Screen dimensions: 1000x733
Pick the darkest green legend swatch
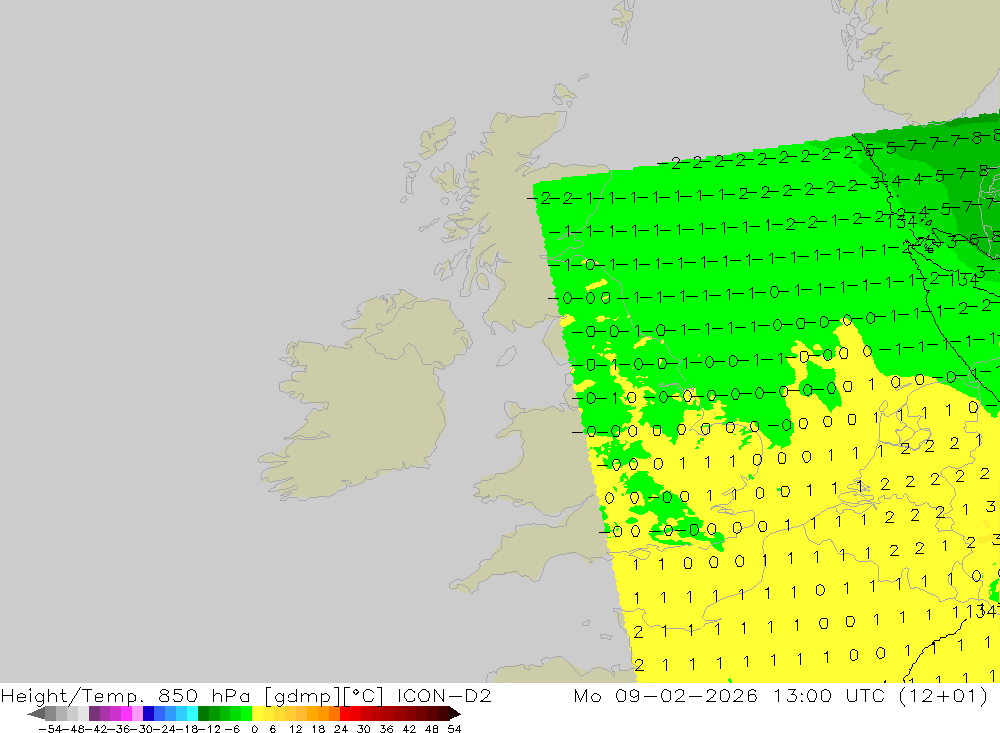pos(203,714)
